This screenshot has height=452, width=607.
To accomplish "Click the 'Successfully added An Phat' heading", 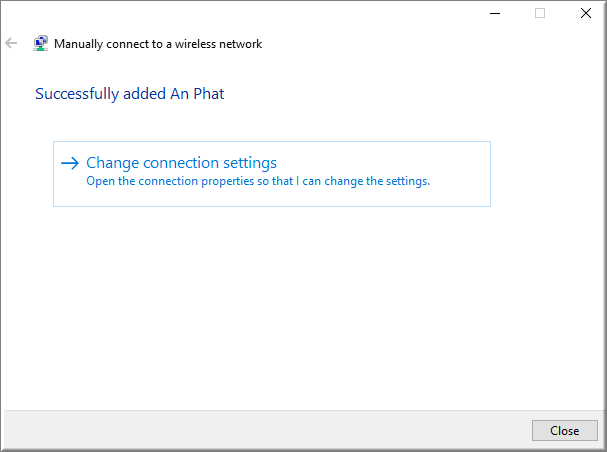I will pos(130,94).
